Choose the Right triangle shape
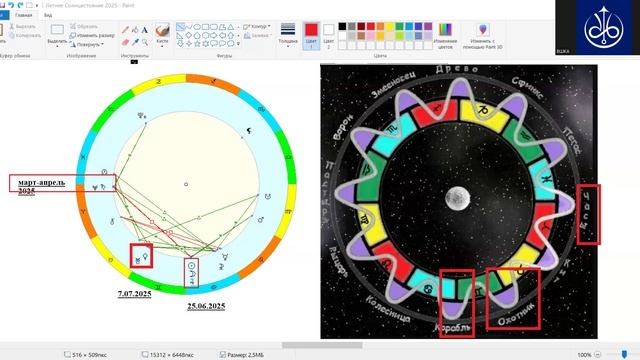The height and width of the screenshot is (360, 640). (180, 36)
